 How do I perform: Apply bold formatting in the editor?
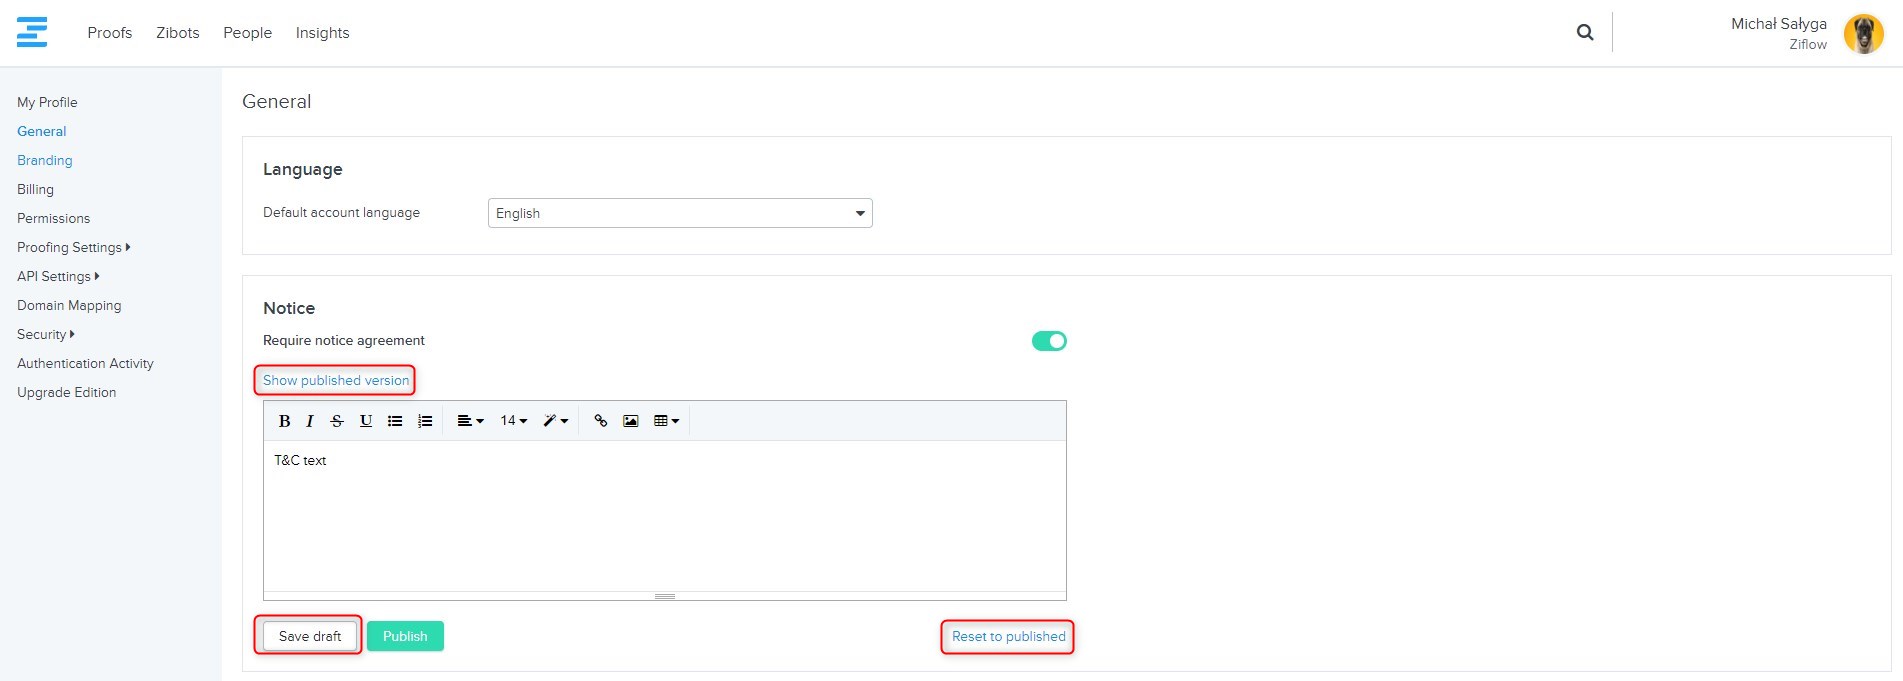click(284, 421)
